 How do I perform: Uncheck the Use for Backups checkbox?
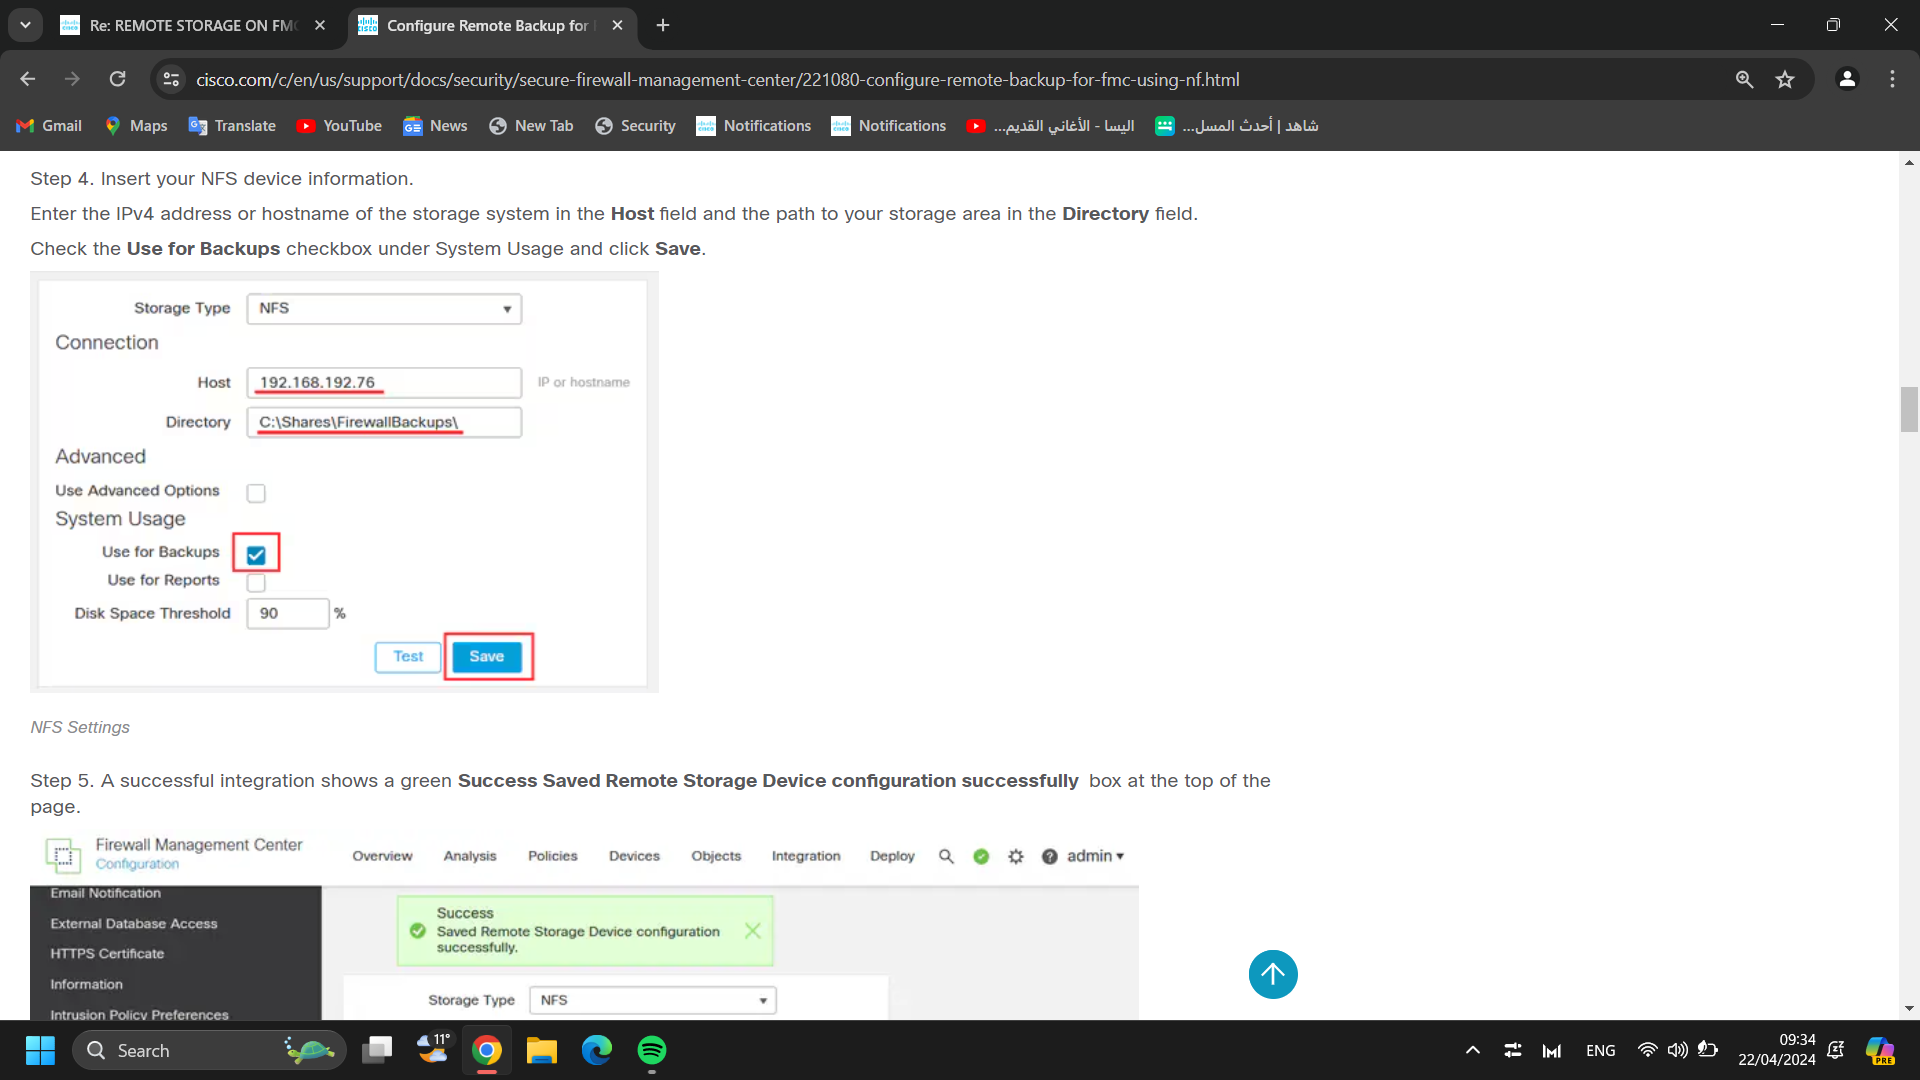(255, 553)
